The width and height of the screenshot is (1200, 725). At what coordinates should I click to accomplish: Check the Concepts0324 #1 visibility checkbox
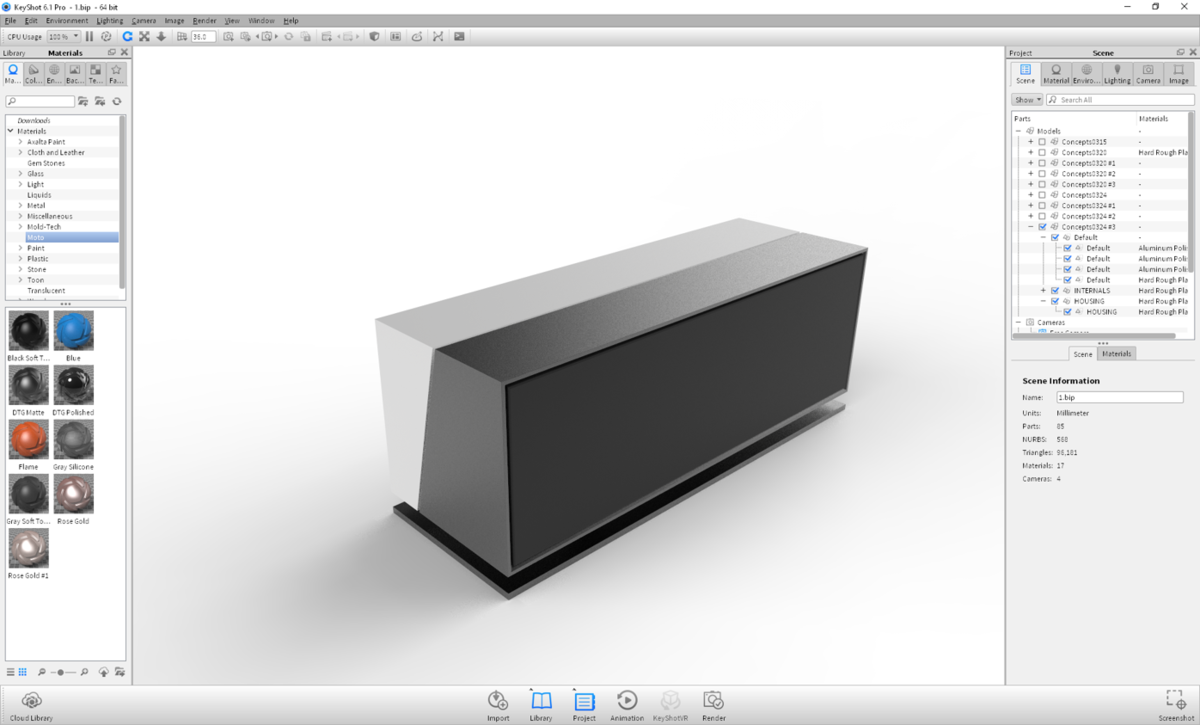(1042, 206)
